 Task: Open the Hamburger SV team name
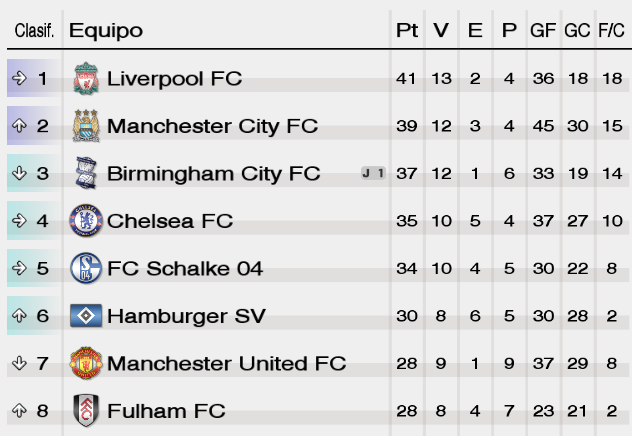(x=186, y=316)
